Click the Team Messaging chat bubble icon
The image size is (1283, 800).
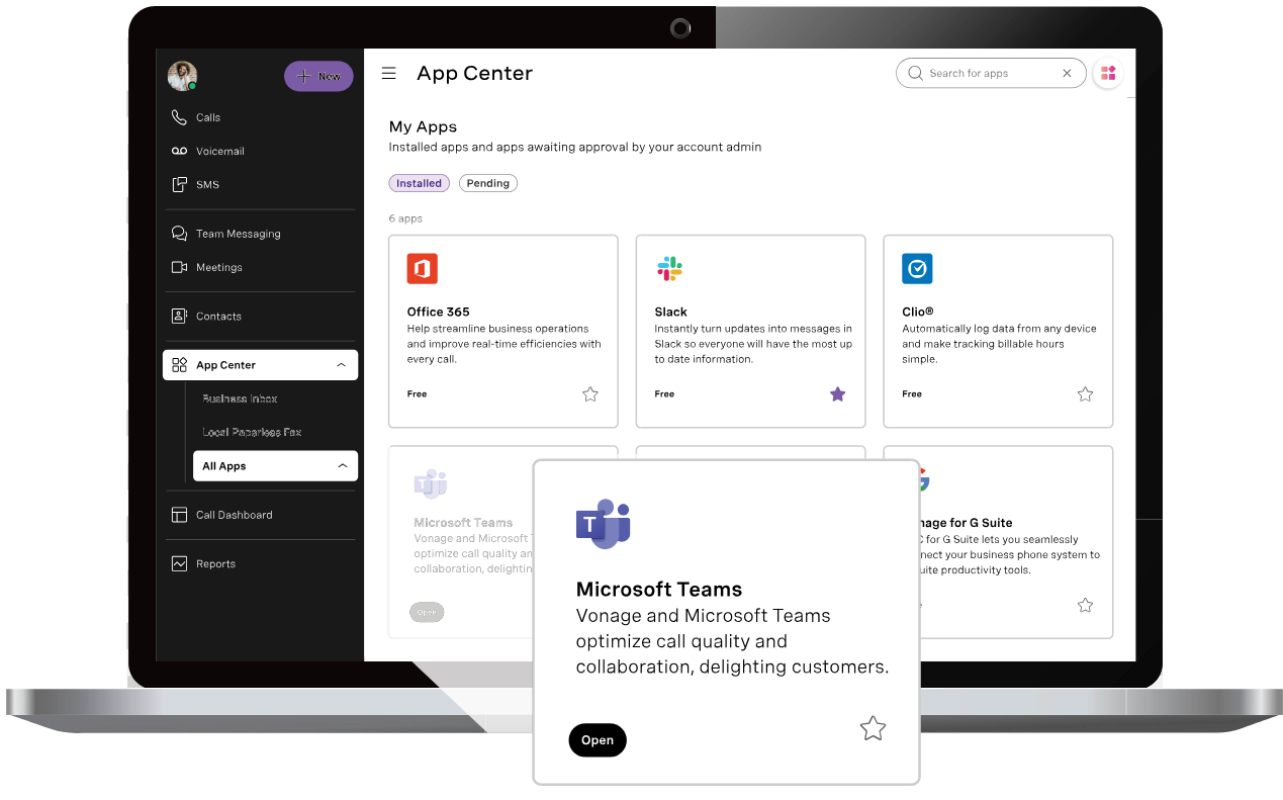[179, 234]
